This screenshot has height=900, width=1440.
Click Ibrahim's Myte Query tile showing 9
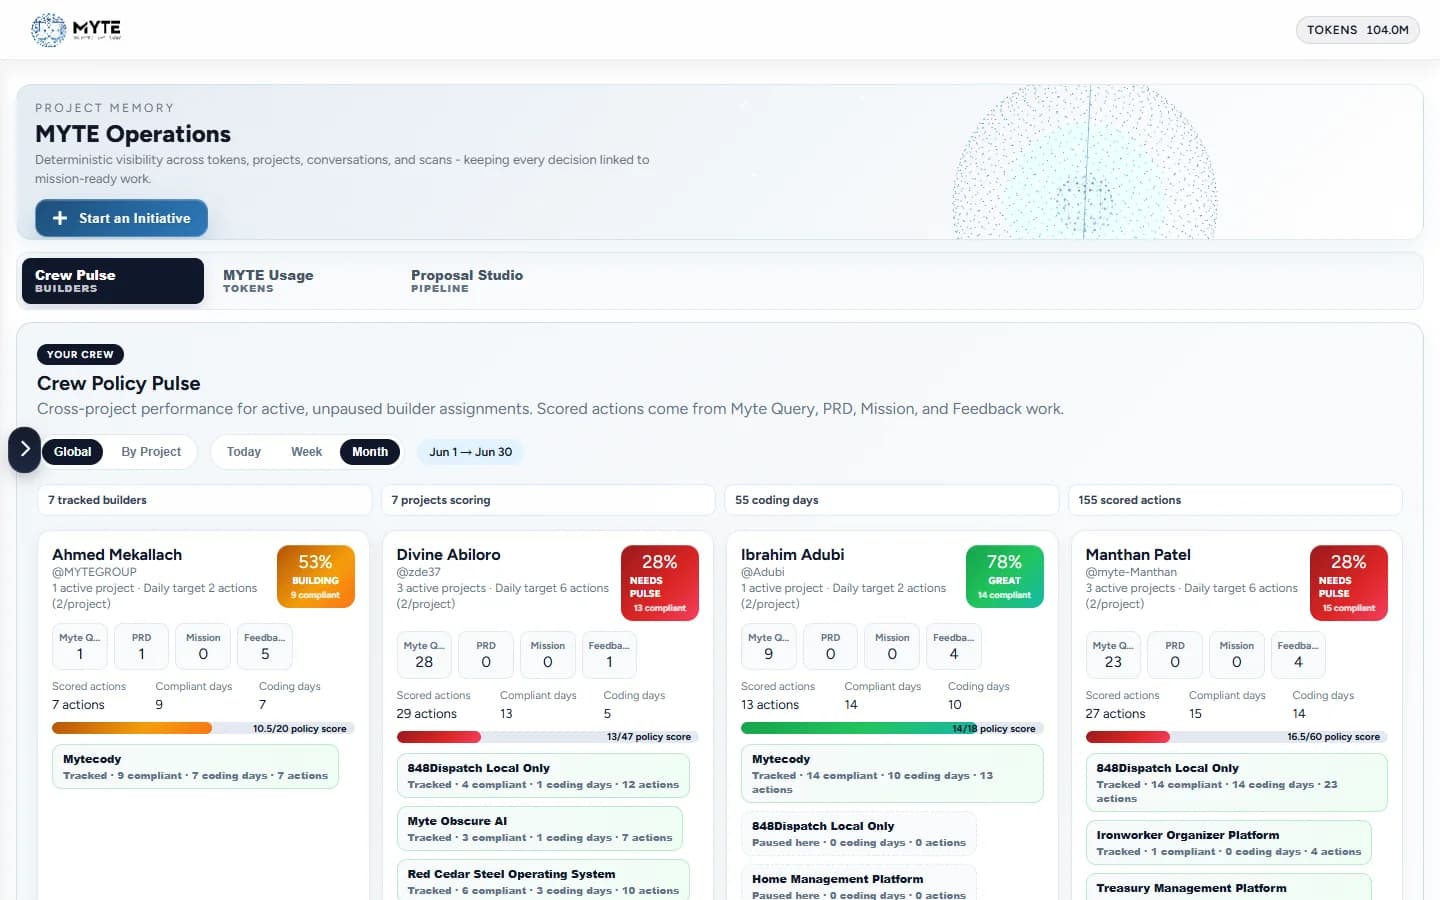(768, 646)
